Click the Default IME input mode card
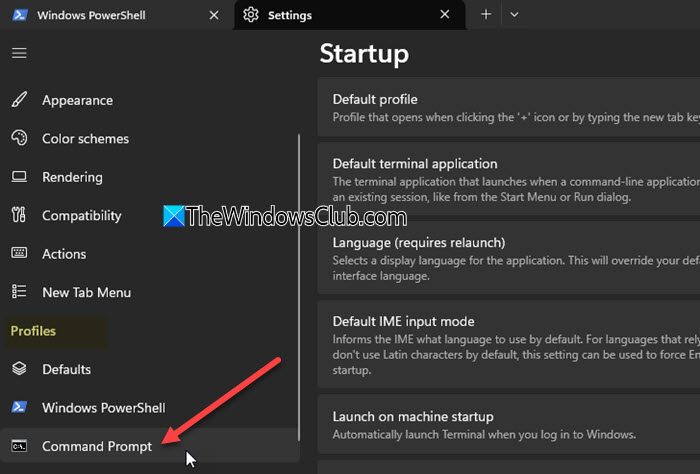 point(508,345)
